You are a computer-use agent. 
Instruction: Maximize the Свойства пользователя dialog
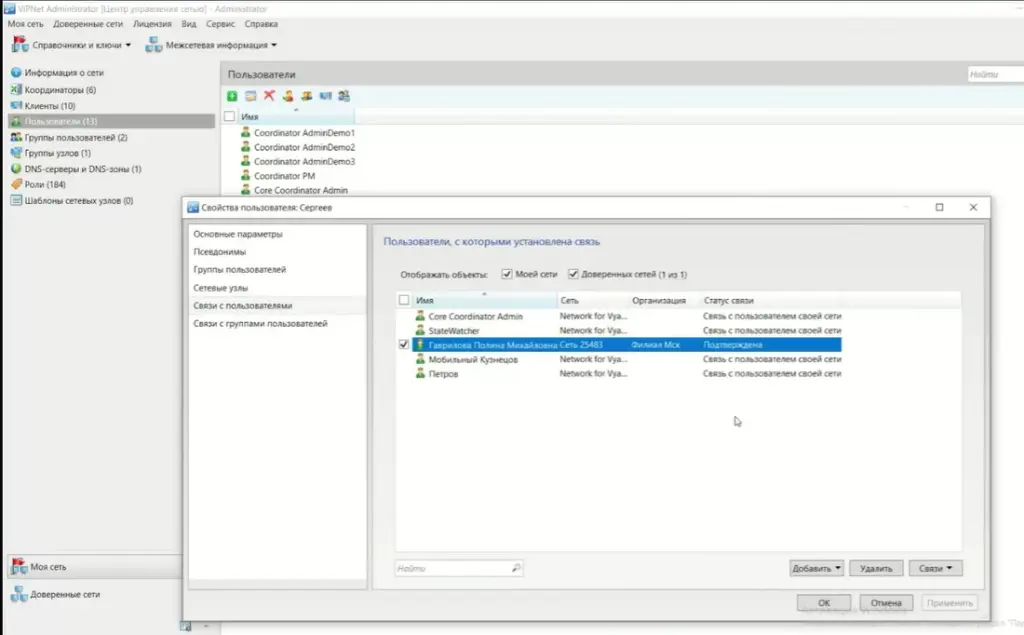click(939, 207)
